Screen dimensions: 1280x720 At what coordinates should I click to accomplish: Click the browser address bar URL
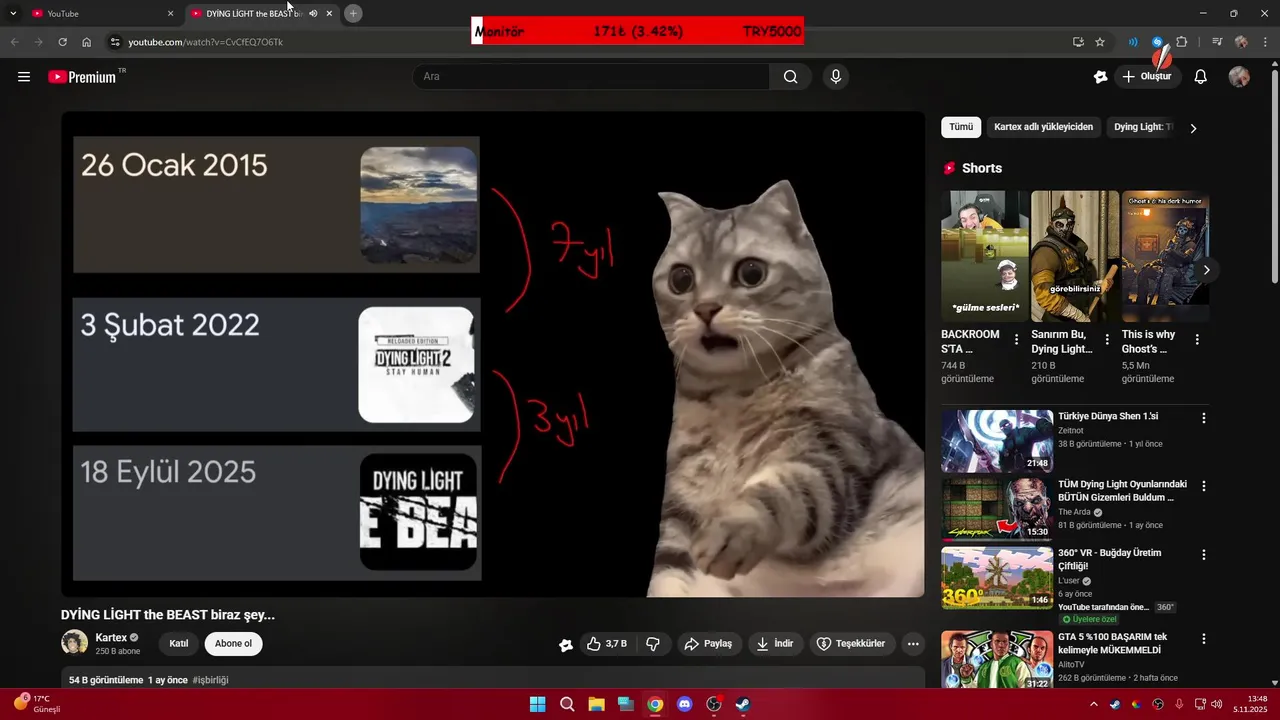205,42
